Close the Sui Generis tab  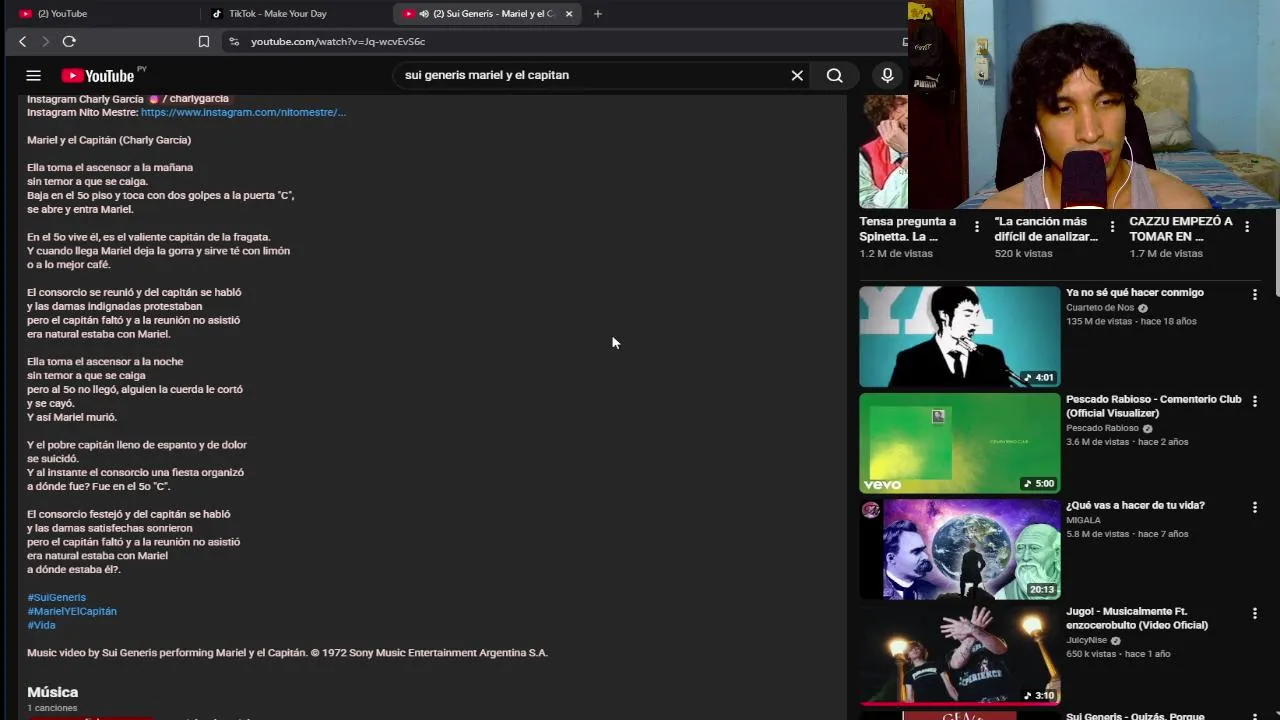[569, 13]
